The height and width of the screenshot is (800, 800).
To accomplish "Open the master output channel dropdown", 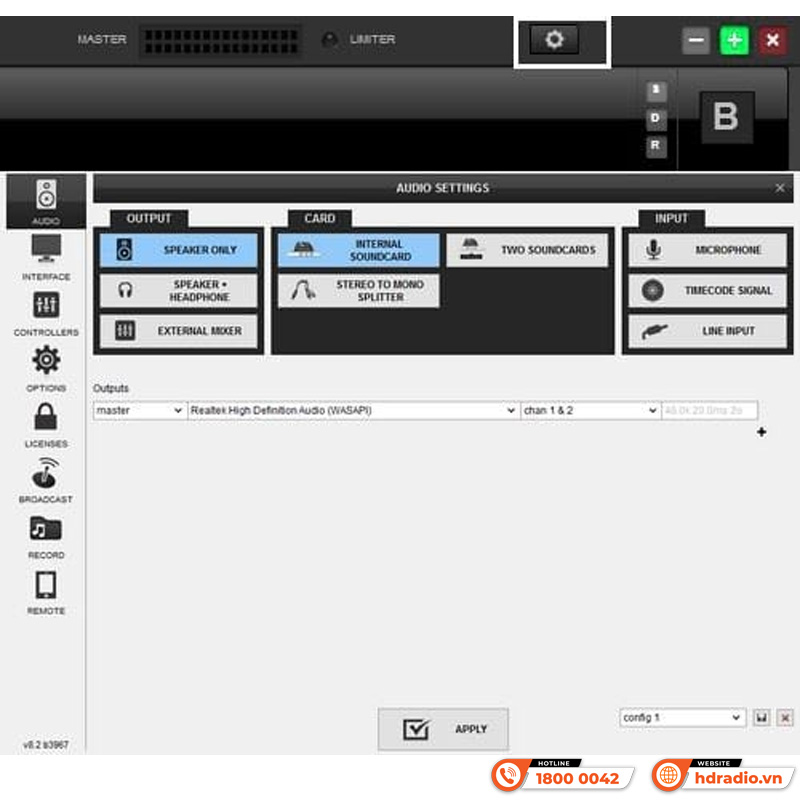I will pyautogui.click(x=138, y=410).
